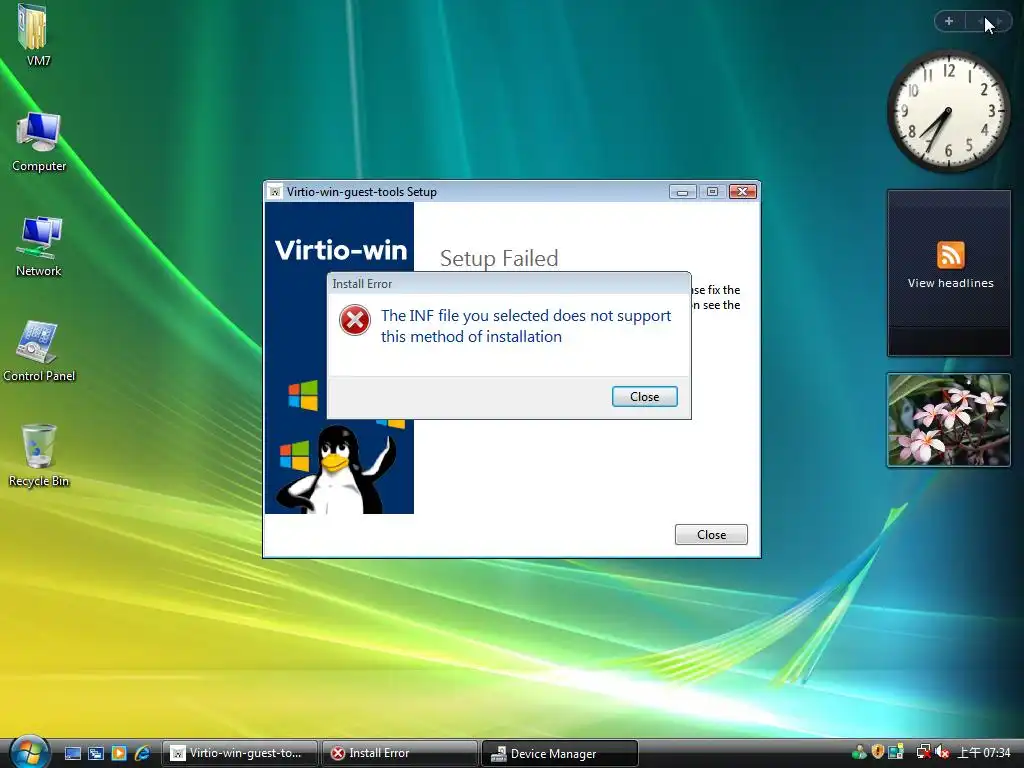
Task: Click the flower slideshow gadget picture
Action: (x=948, y=420)
